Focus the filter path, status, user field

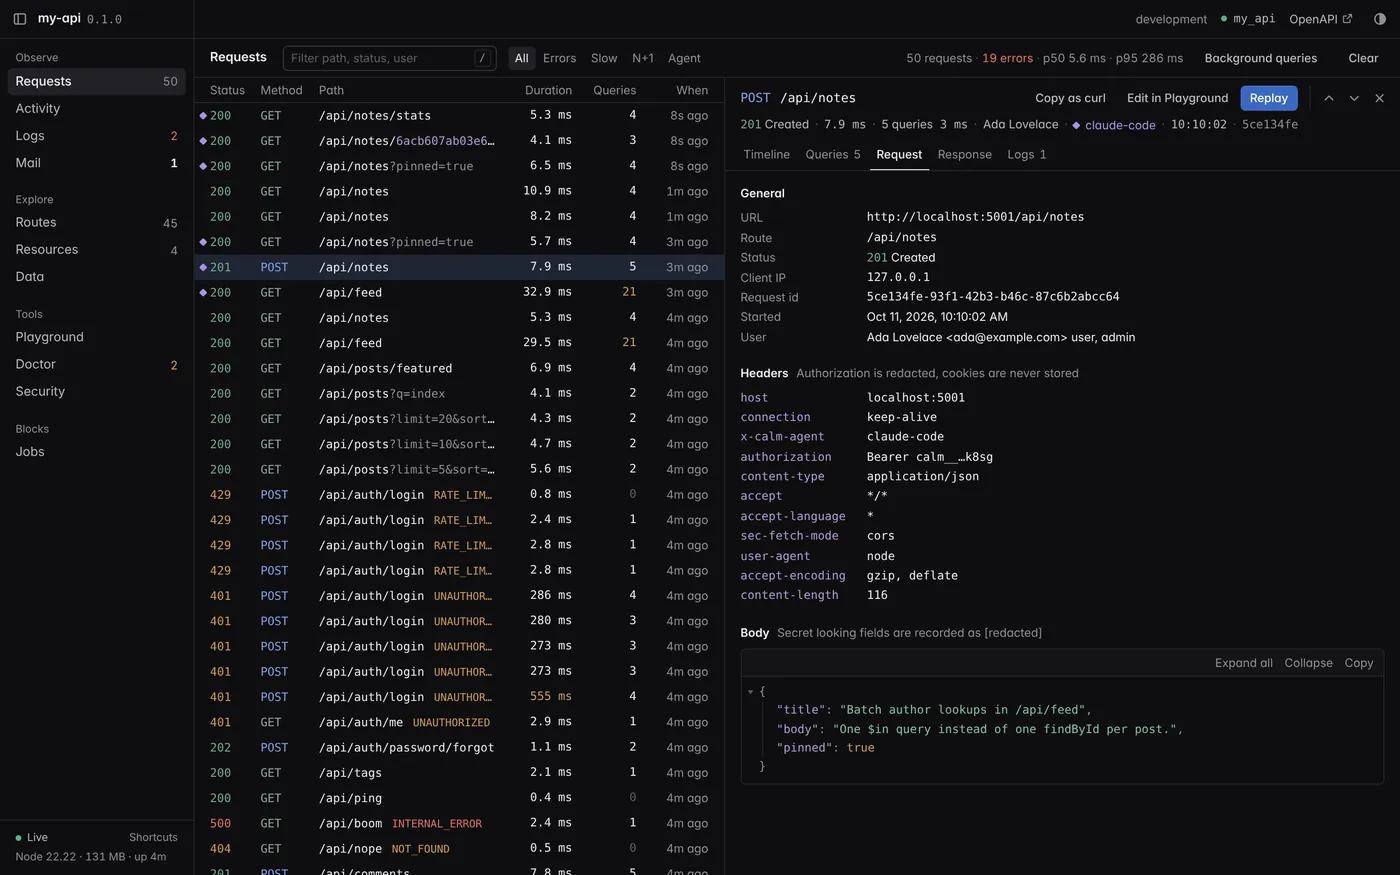[390, 58]
